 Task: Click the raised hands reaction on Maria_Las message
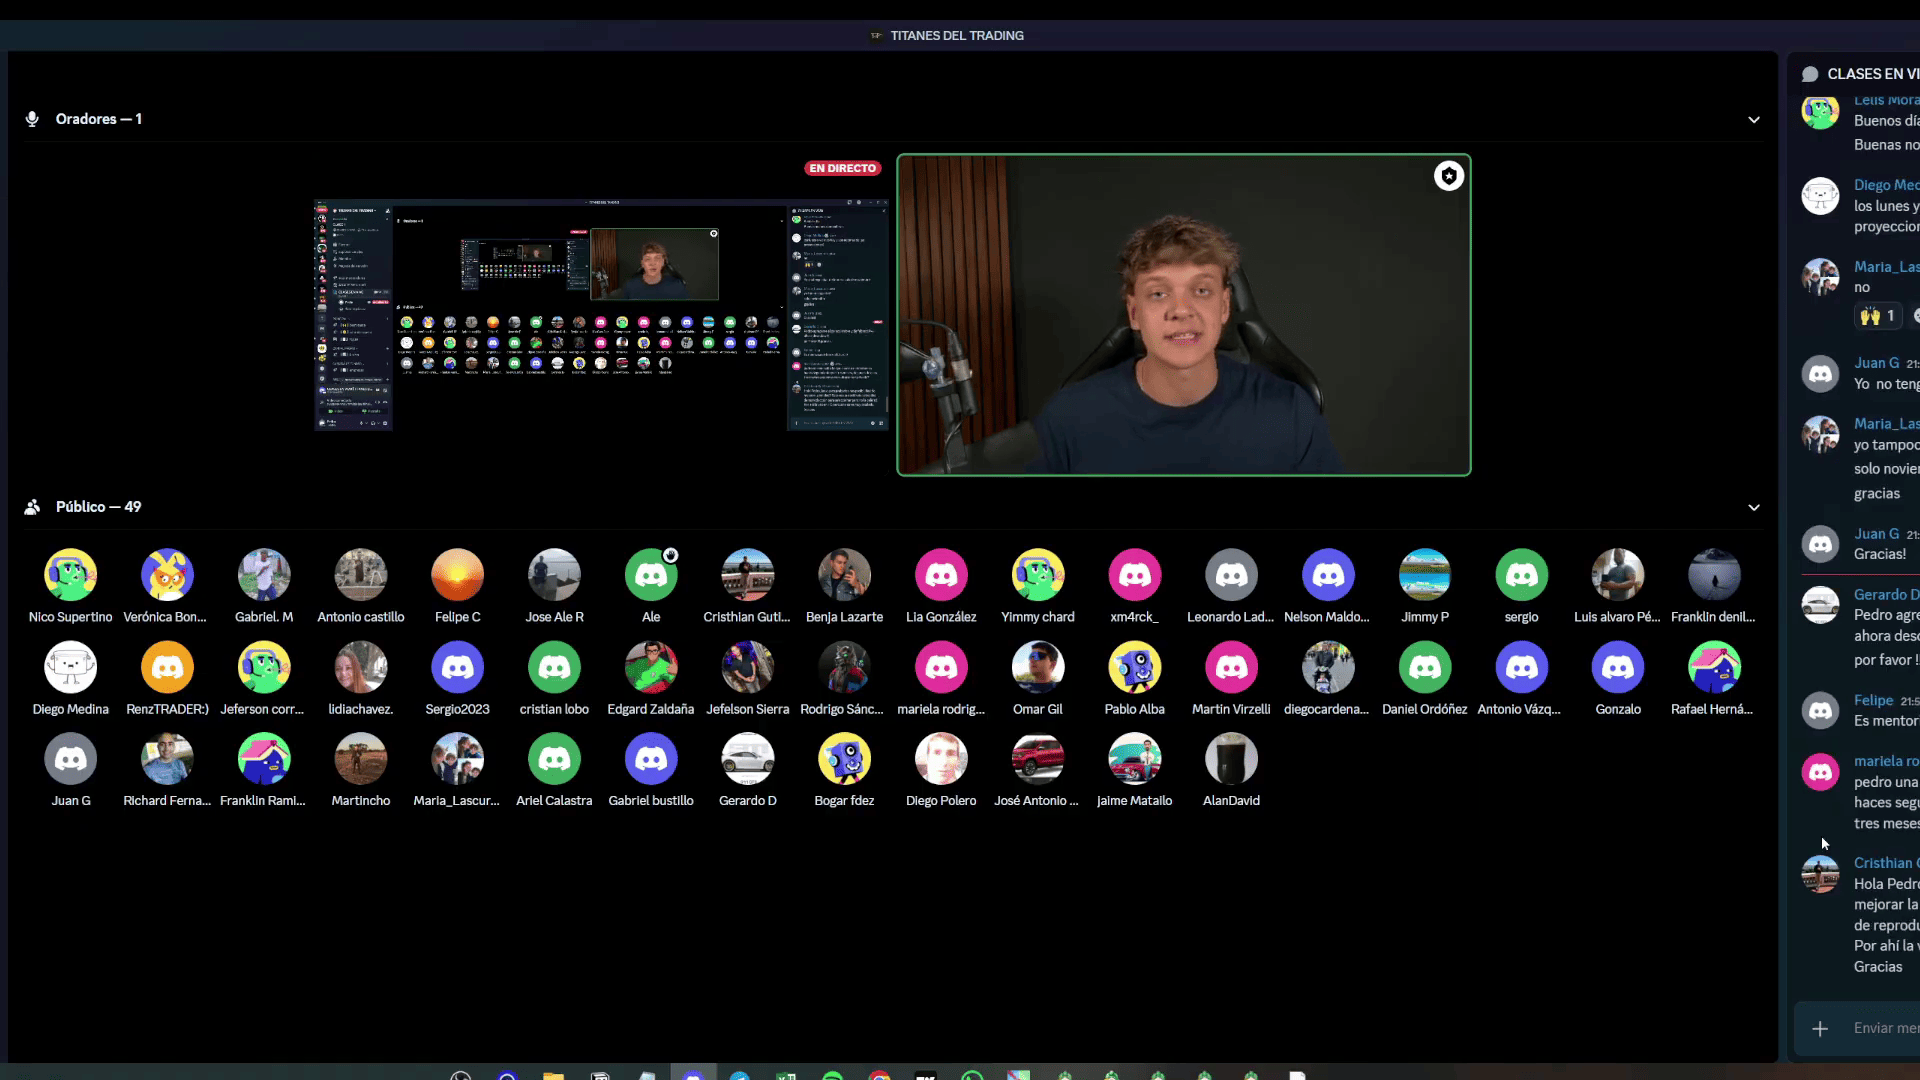[1878, 316]
